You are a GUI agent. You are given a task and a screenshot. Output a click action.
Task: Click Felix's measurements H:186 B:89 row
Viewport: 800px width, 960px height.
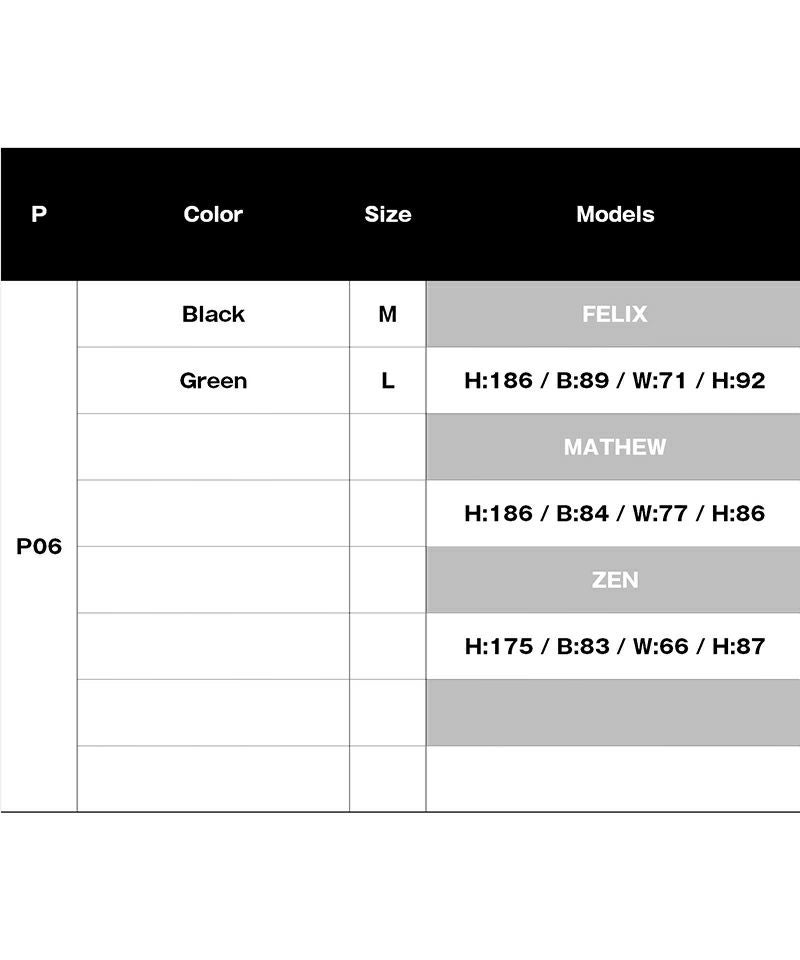614,381
